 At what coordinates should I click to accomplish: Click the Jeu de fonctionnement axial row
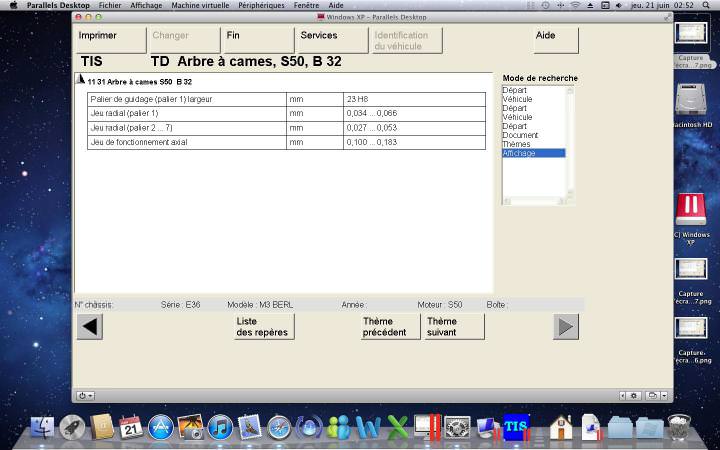(x=287, y=142)
